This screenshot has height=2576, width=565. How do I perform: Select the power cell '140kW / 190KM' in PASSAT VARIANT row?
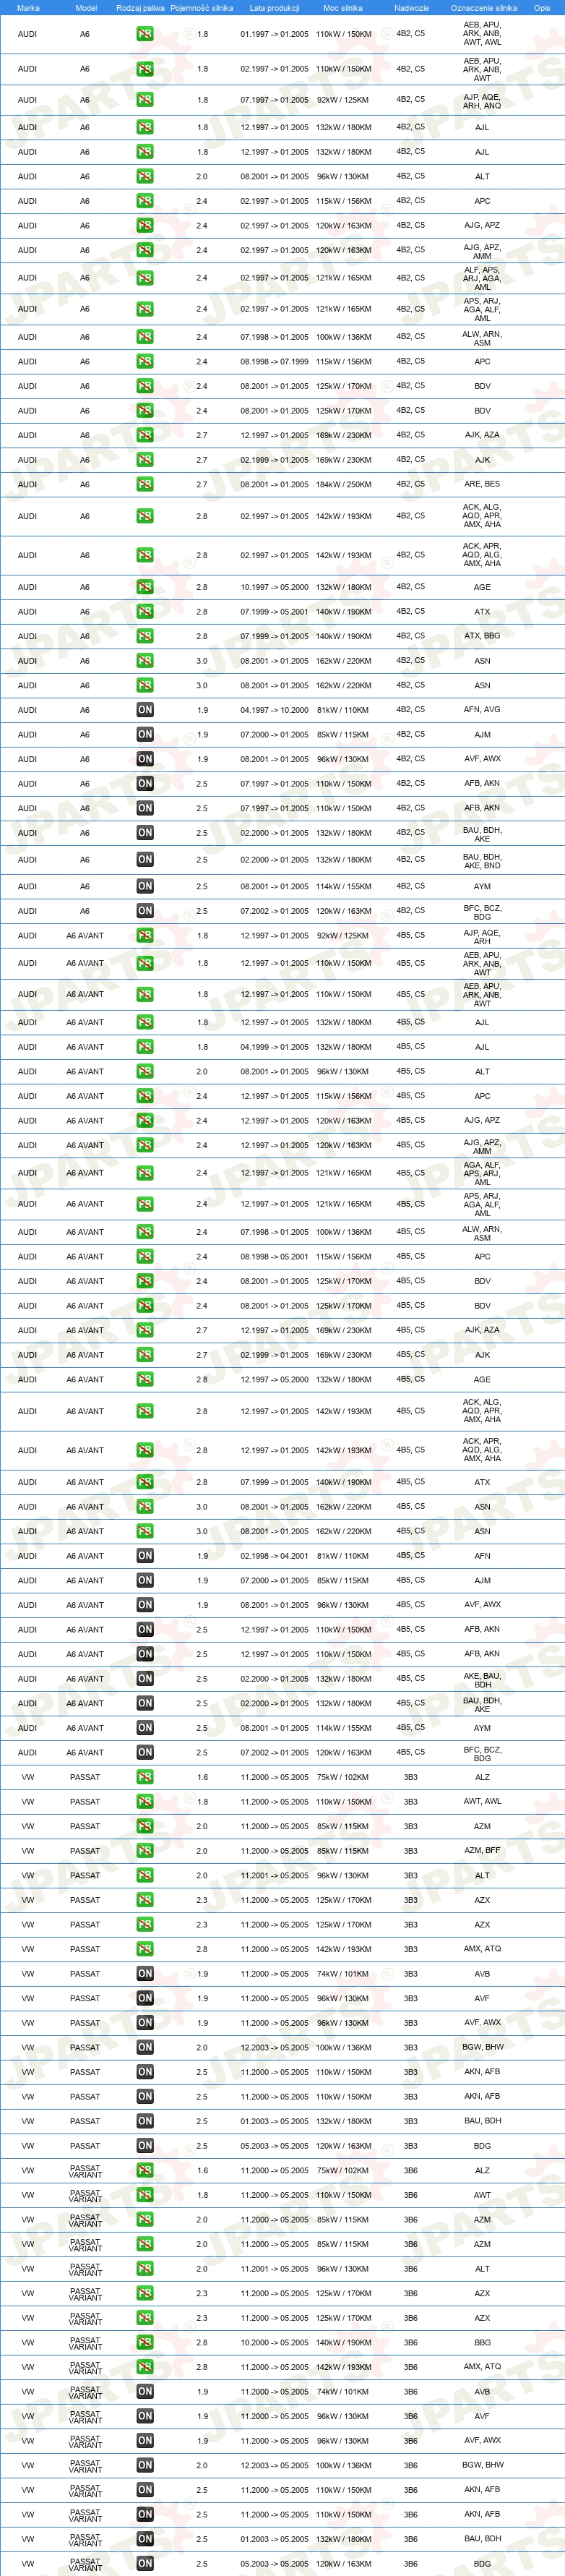pos(343,2342)
